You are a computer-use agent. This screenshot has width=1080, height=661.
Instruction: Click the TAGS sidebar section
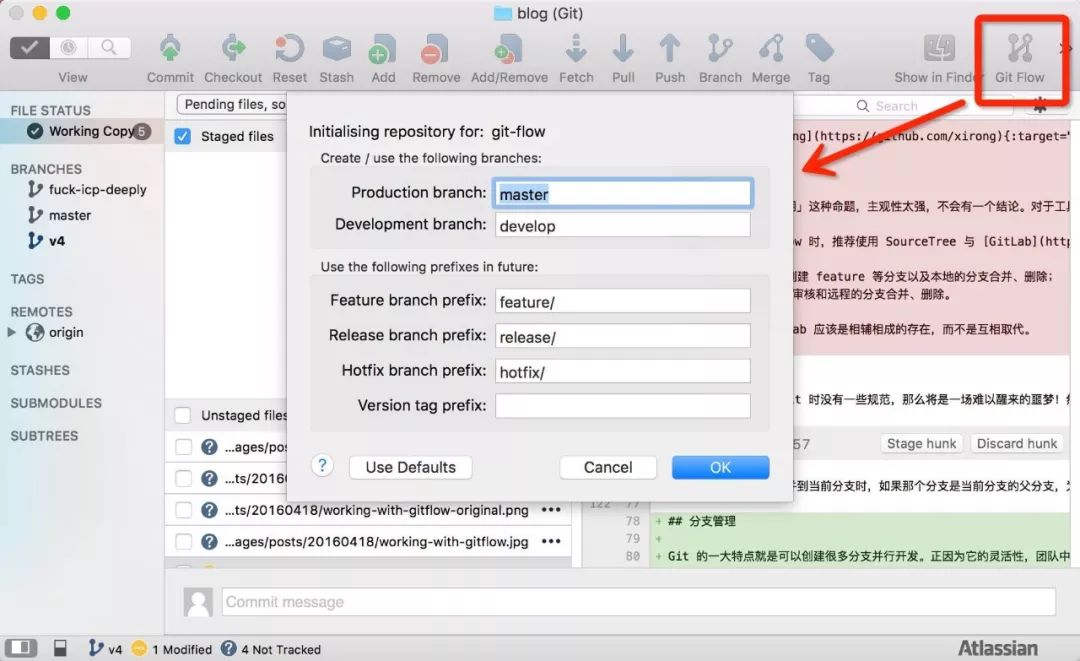(28, 279)
